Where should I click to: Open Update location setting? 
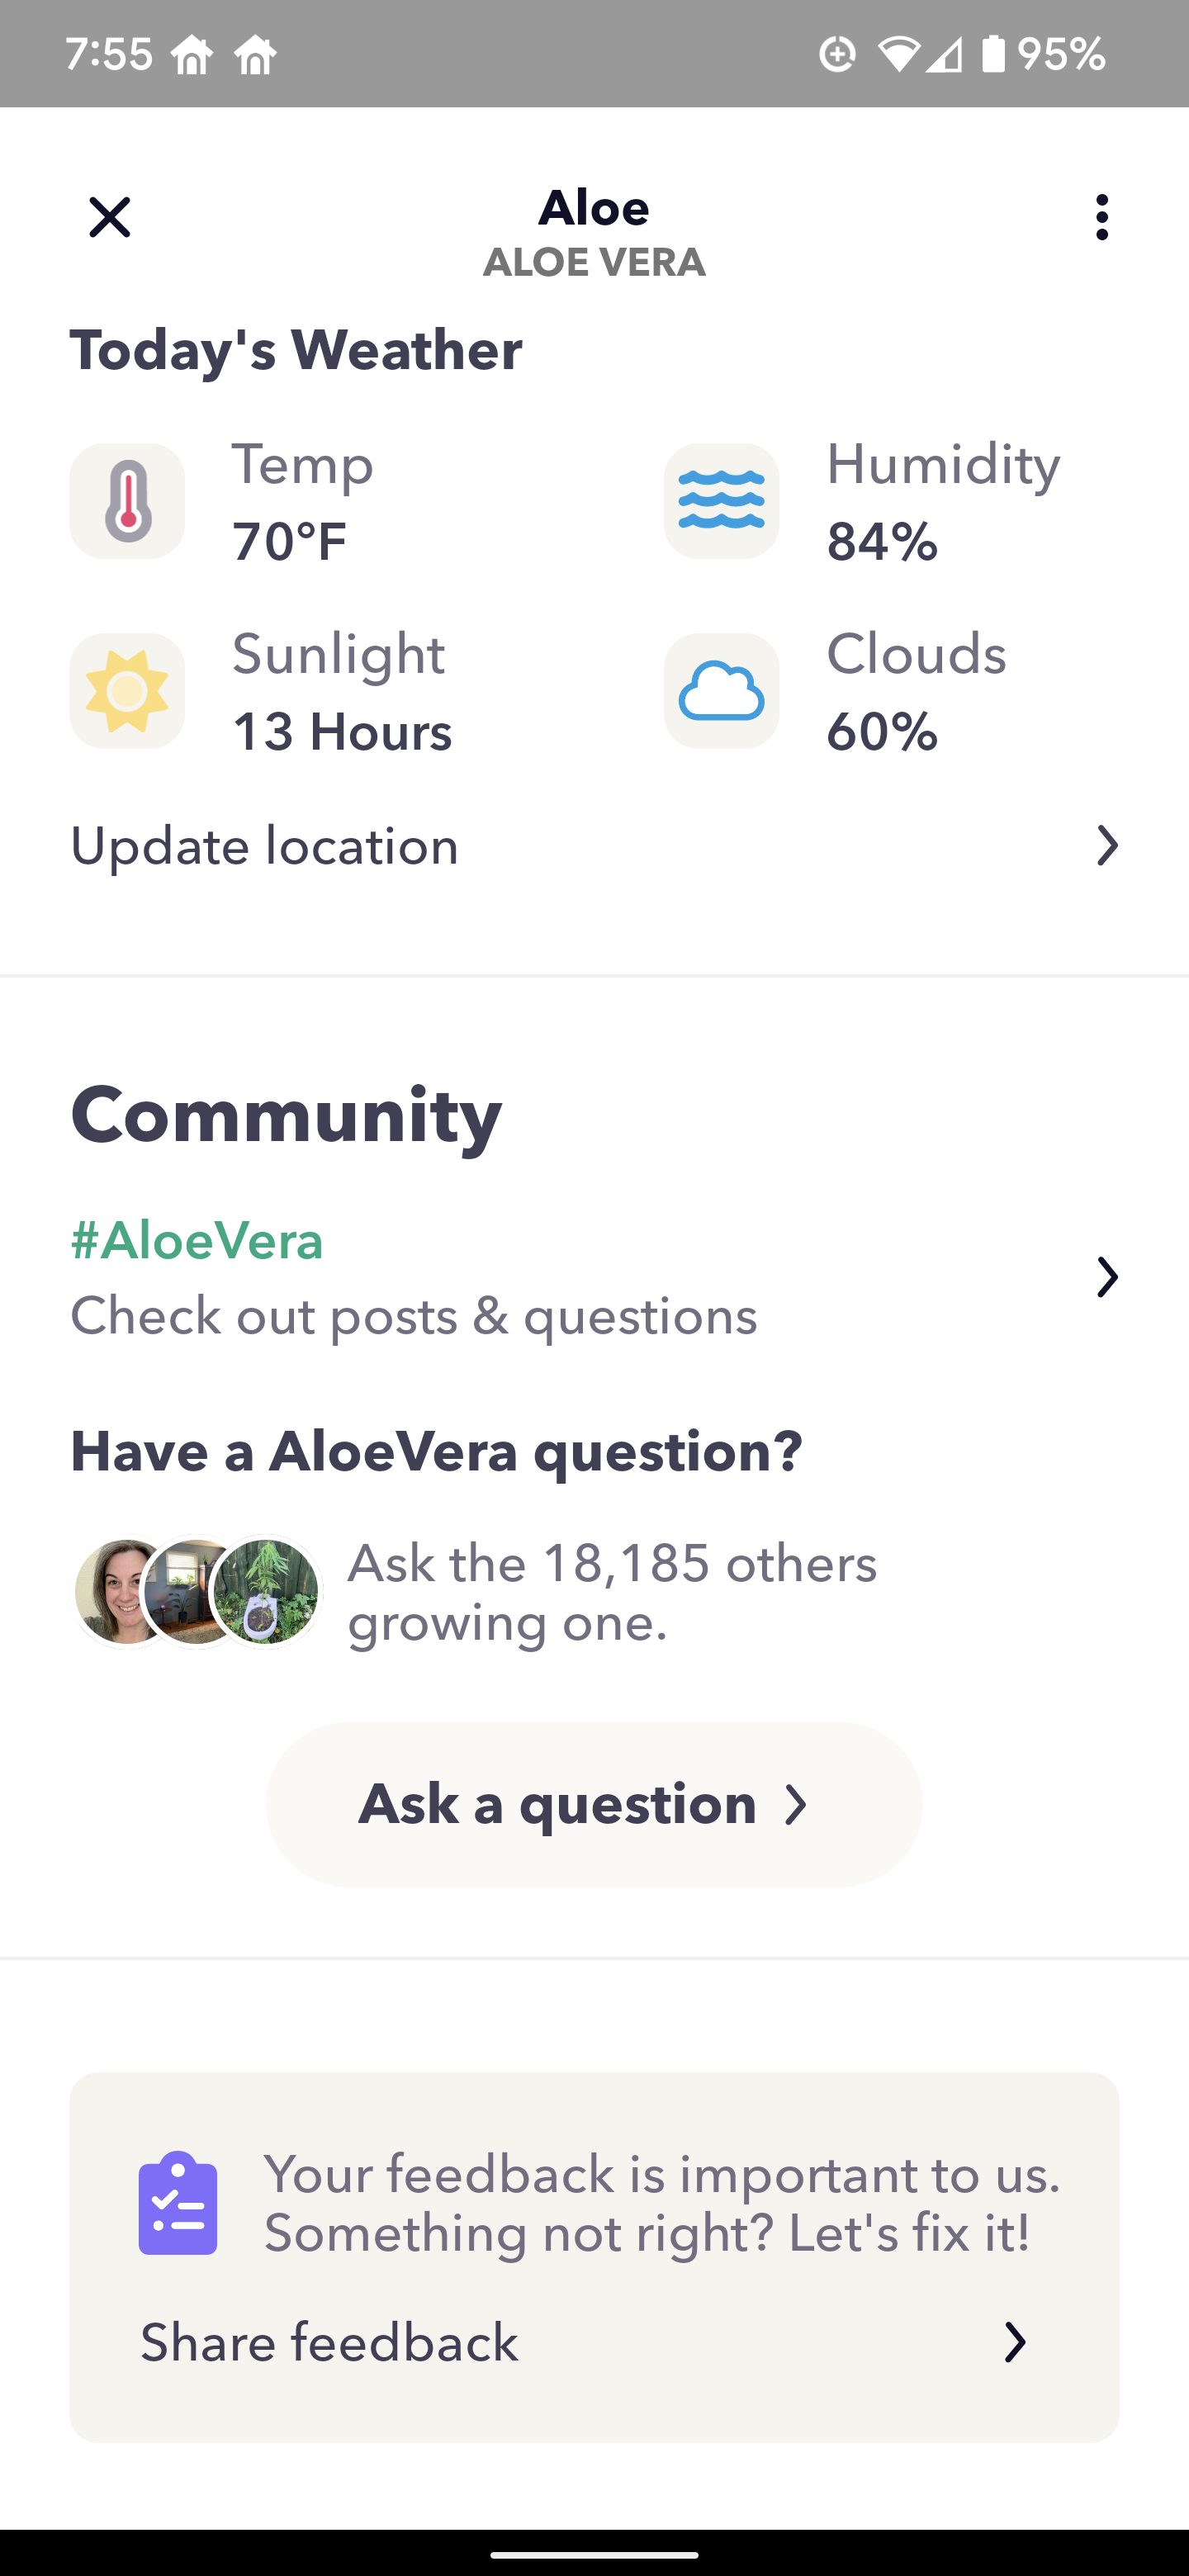tap(265, 846)
